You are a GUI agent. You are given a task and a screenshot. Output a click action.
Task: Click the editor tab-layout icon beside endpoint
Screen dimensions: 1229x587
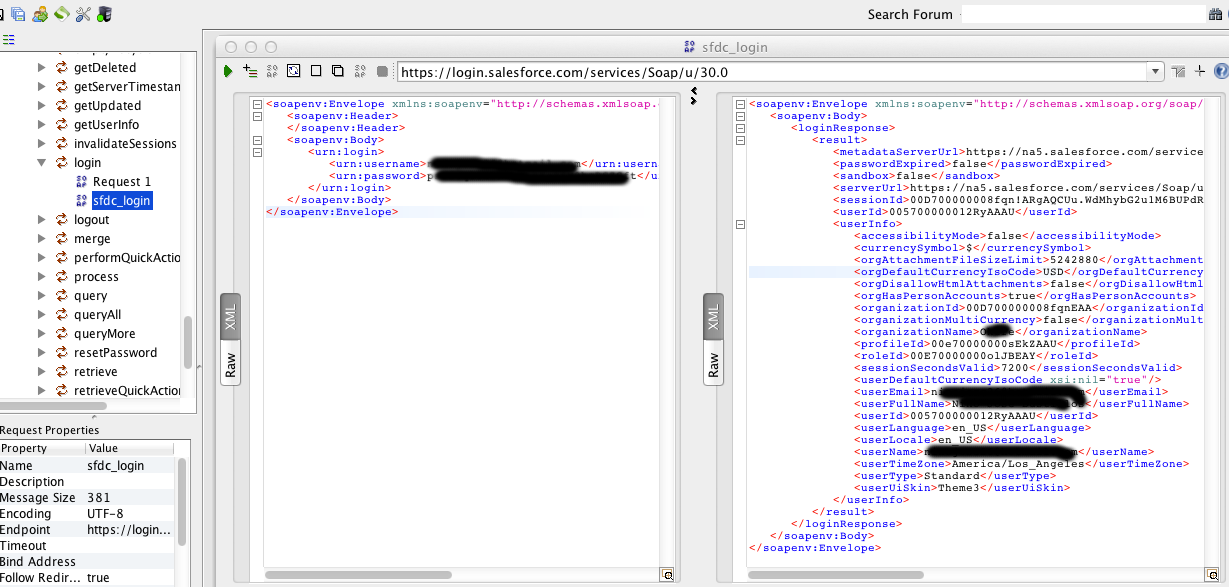1179,71
